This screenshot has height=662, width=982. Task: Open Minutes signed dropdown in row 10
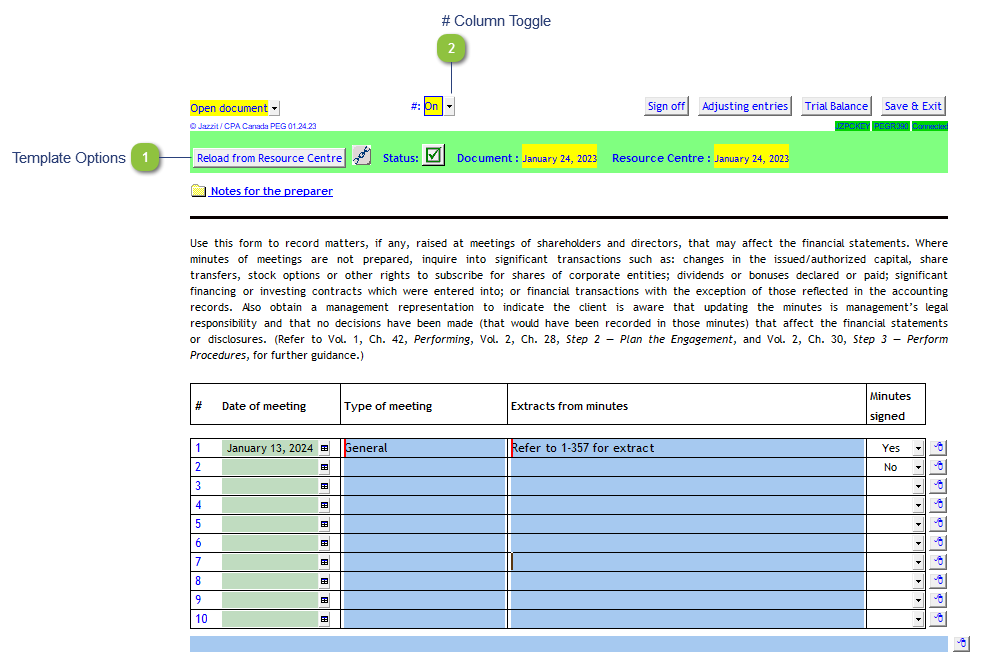(918, 619)
